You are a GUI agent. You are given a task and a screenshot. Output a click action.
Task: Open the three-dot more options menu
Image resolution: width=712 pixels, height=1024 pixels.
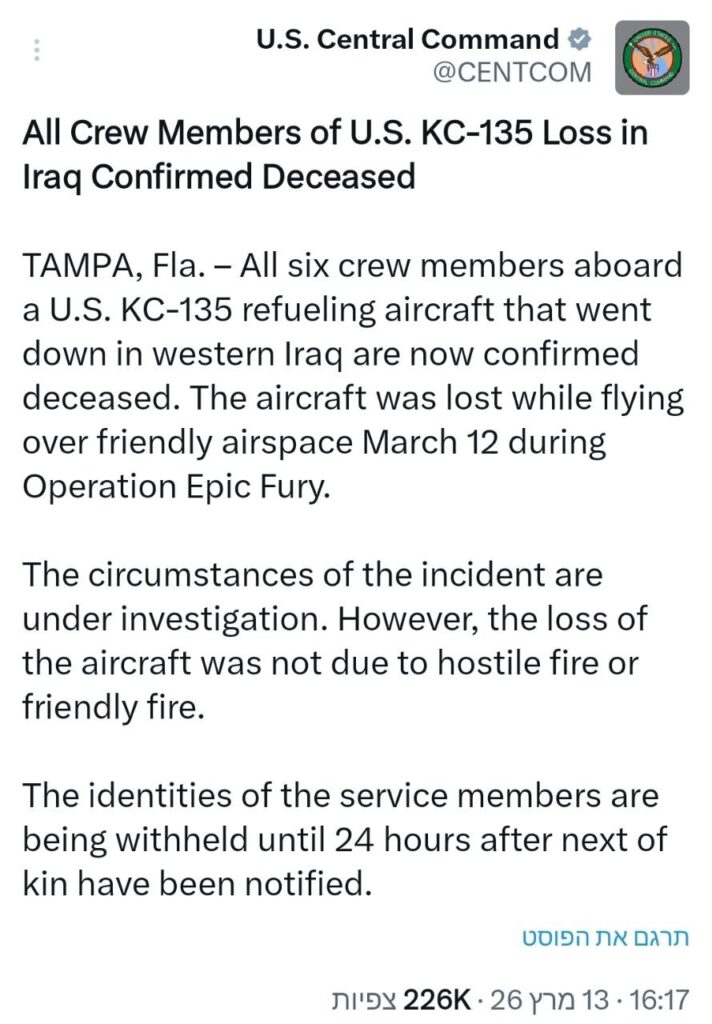38,50
